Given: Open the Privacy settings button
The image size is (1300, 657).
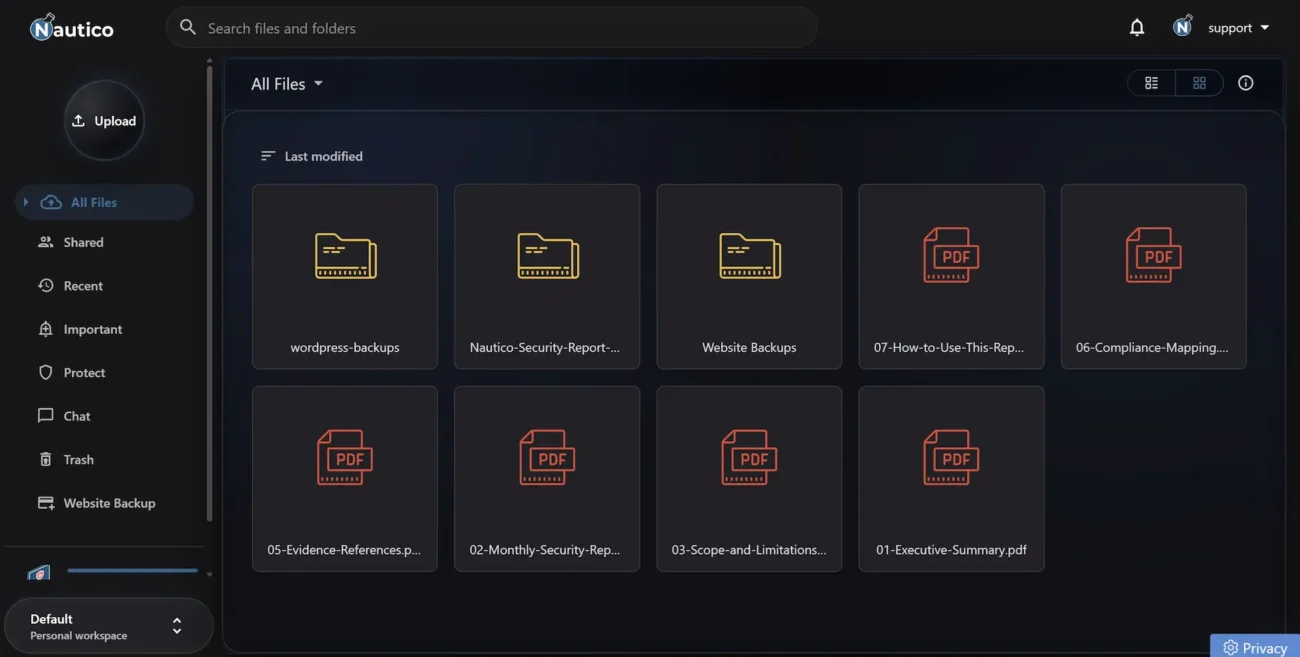Looking at the screenshot, I should (1255, 647).
